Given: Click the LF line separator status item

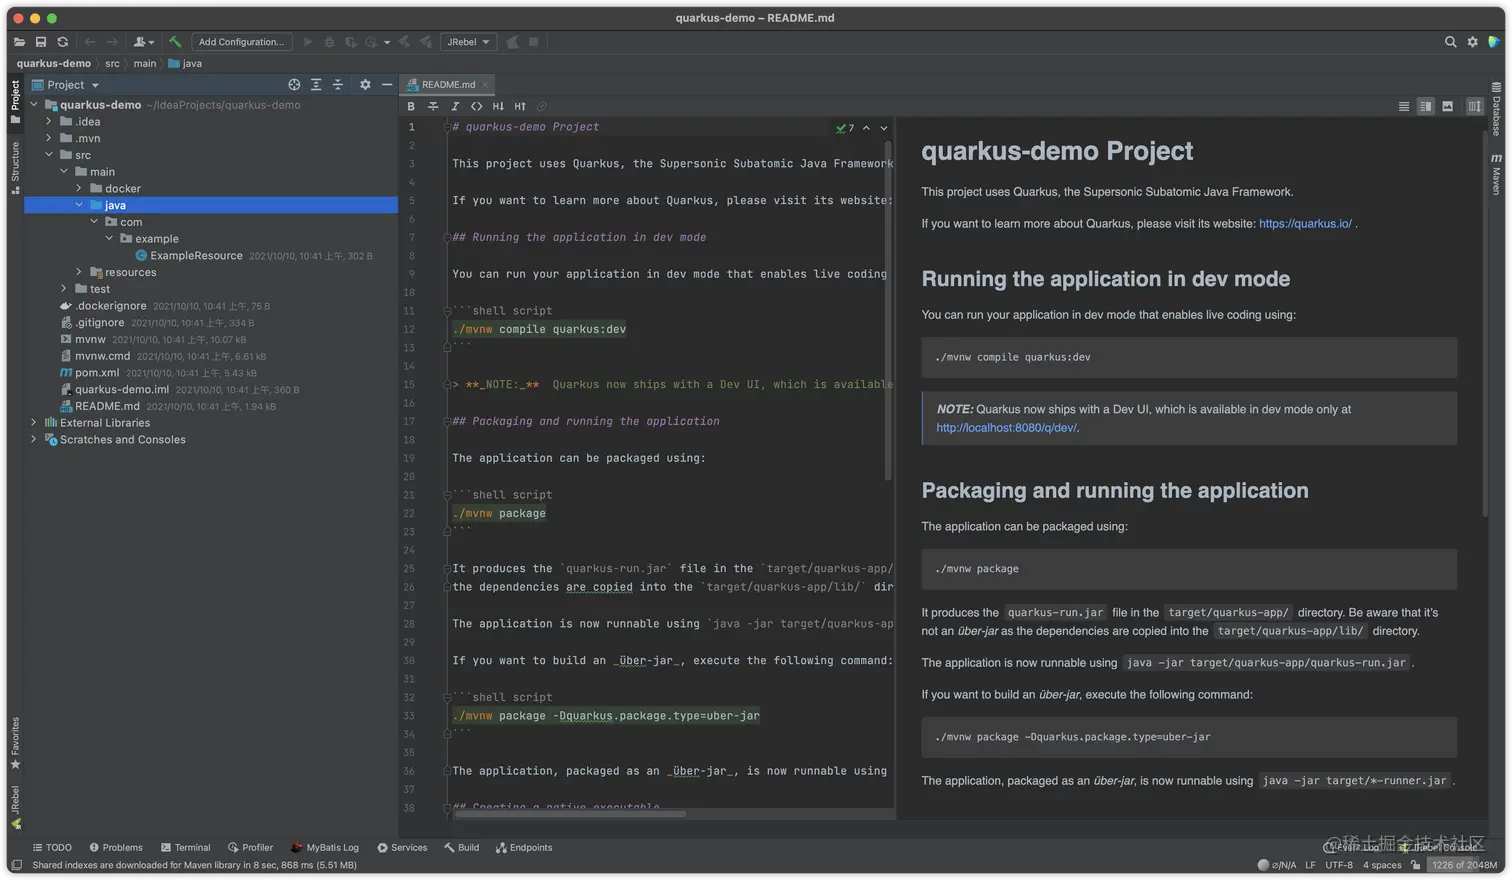Looking at the screenshot, I should pyautogui.click(x=1310, y=865).
